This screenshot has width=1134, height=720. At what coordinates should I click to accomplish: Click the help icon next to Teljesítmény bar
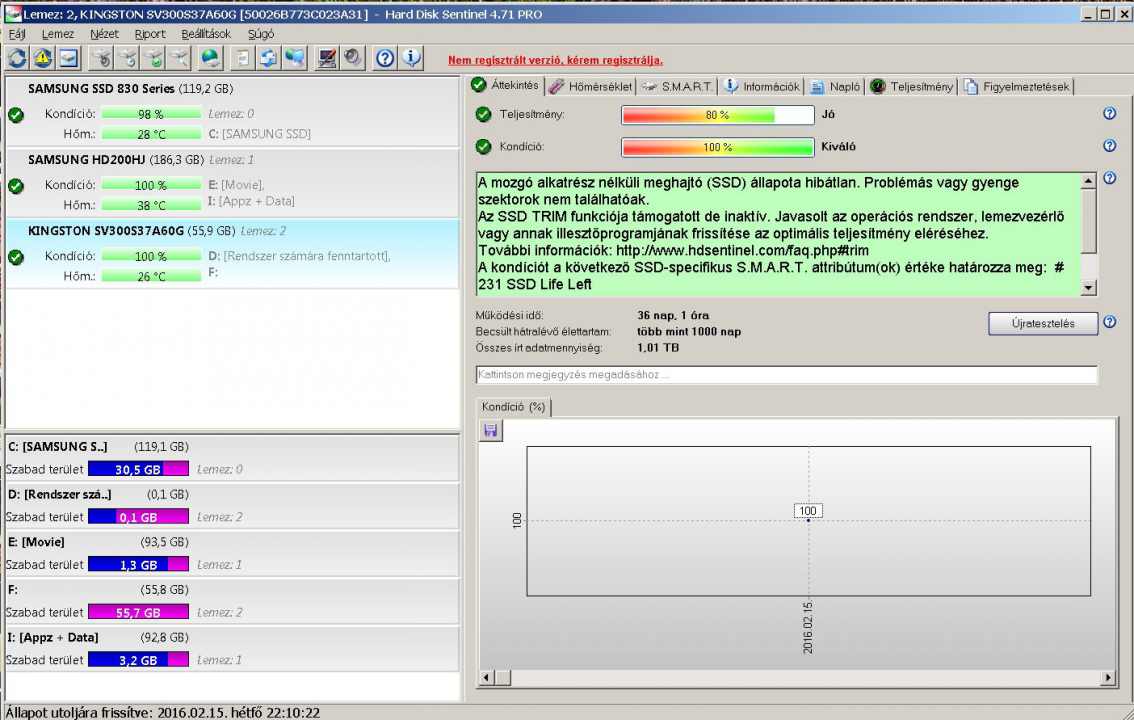pos(1109,113)
